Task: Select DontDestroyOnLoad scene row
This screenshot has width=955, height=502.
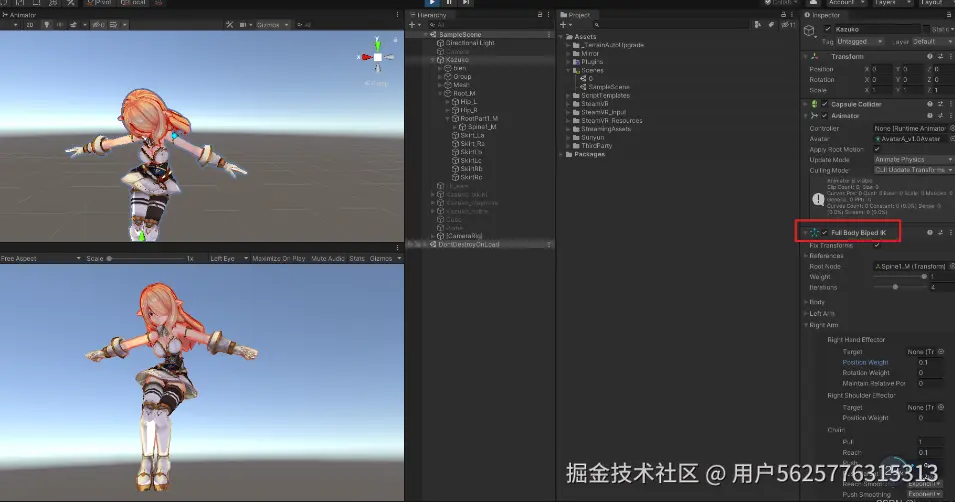Action: point(480,244)
